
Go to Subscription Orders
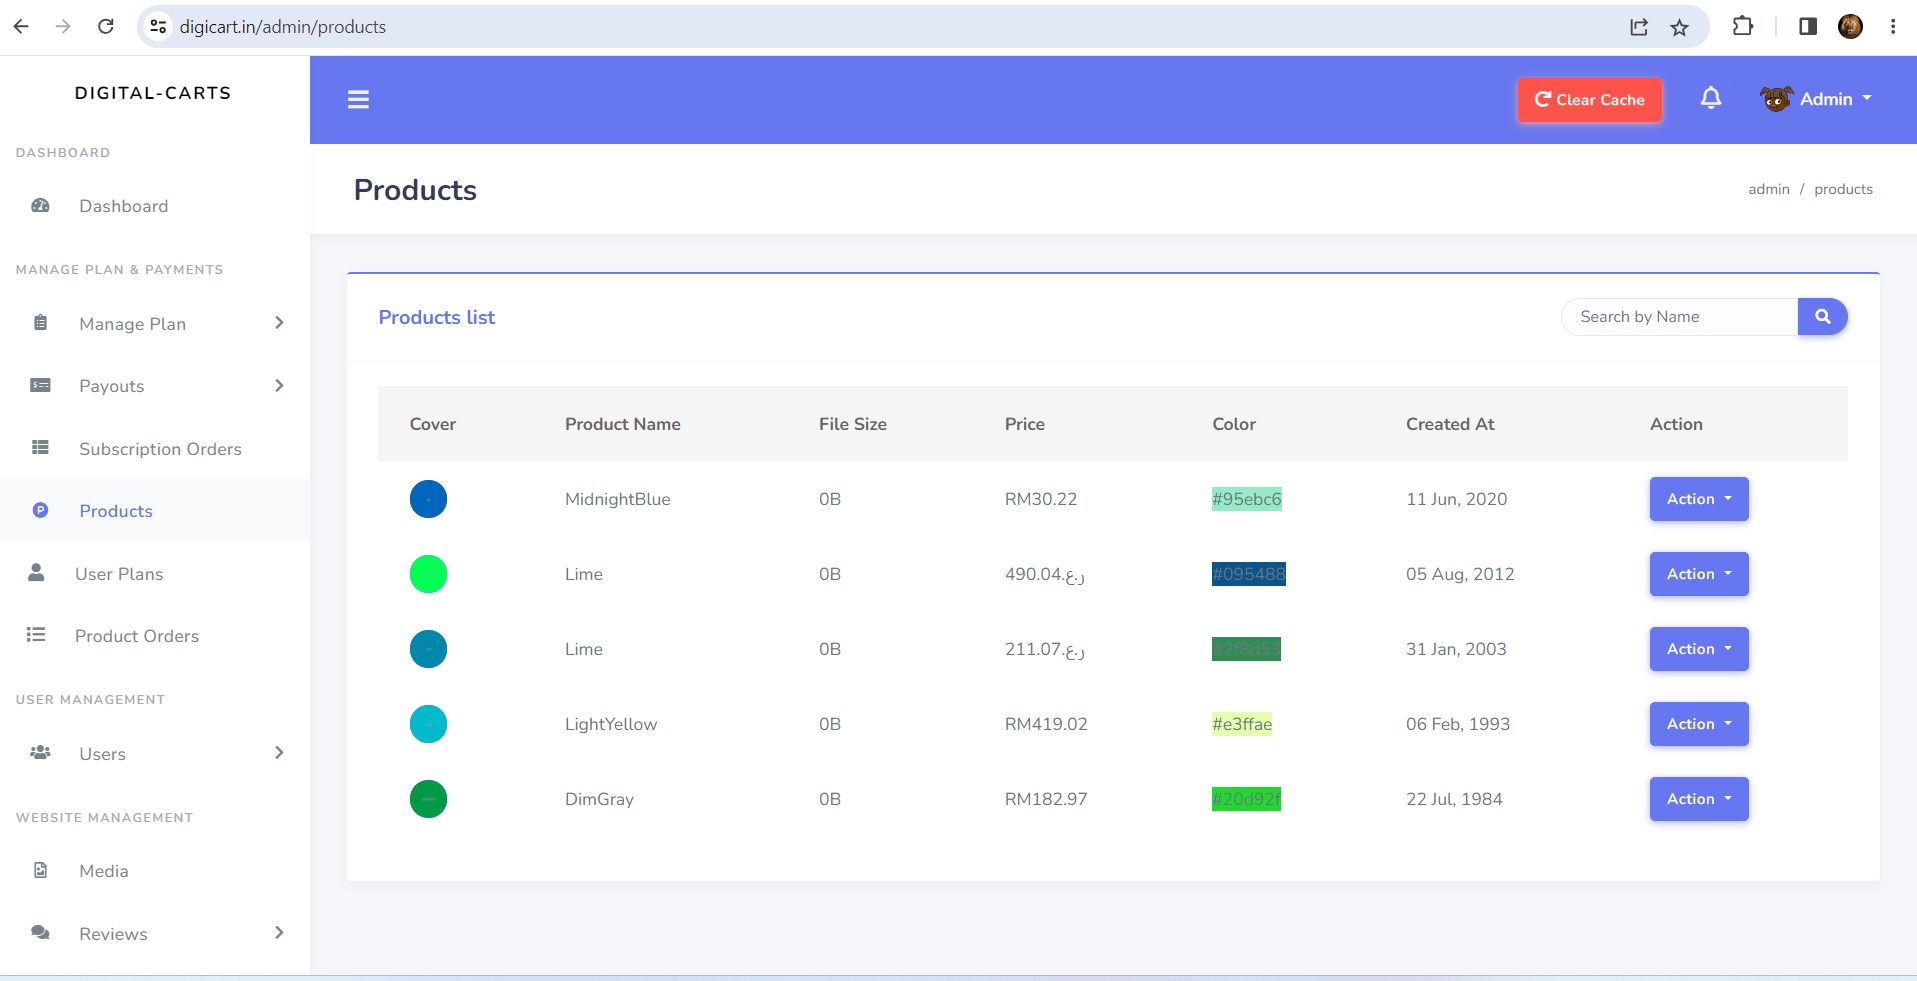click(160, 449)
